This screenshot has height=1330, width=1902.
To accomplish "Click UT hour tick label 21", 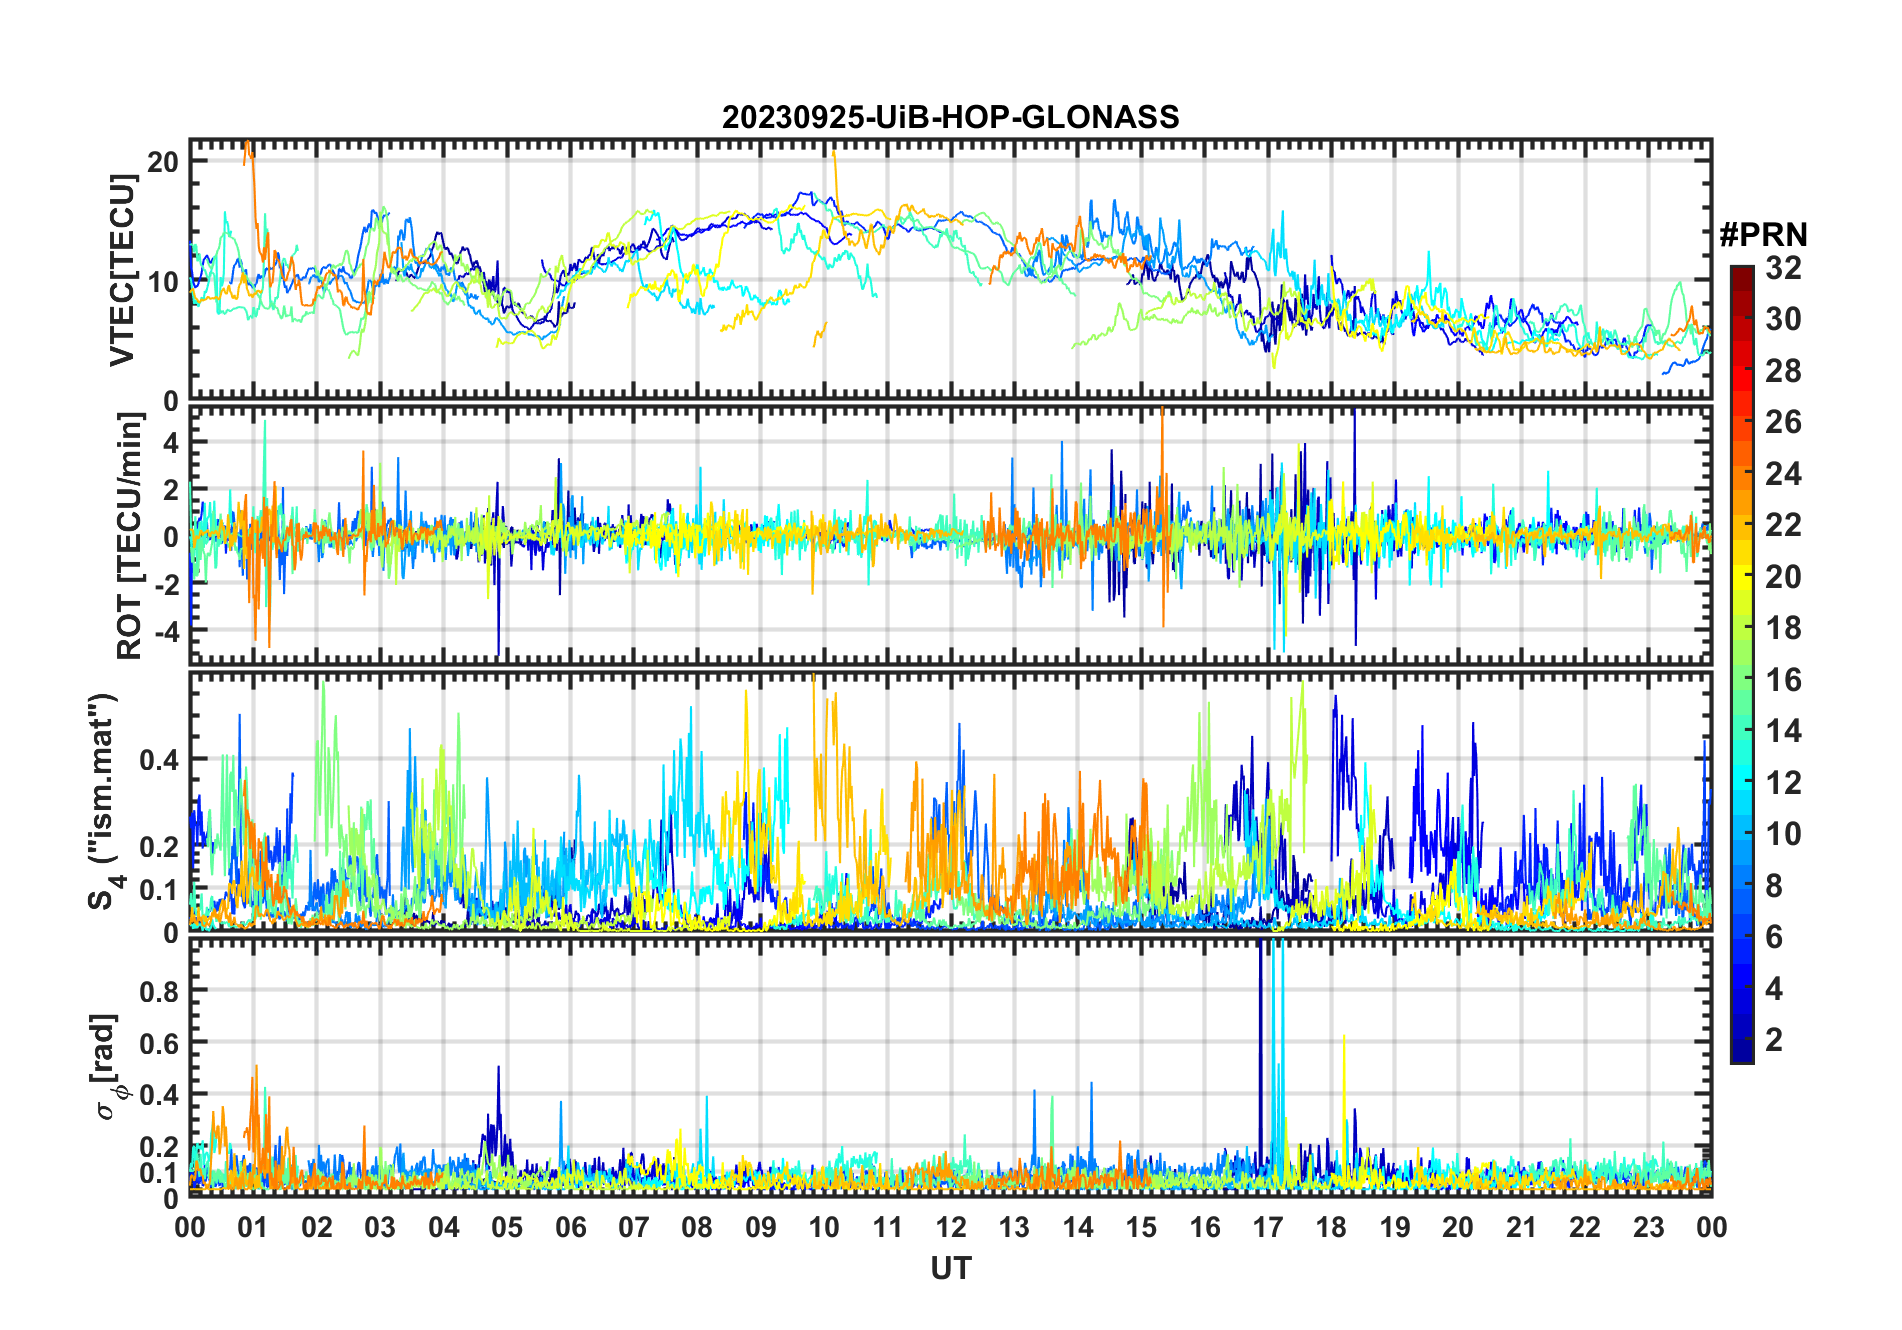I will pyautogui.click(x=1522, y=1227).
